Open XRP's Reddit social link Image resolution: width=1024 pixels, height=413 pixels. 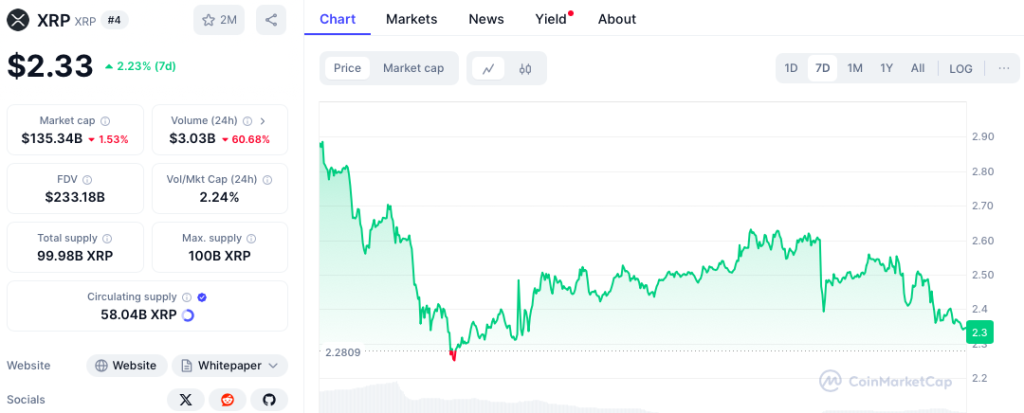coord(227,400)
